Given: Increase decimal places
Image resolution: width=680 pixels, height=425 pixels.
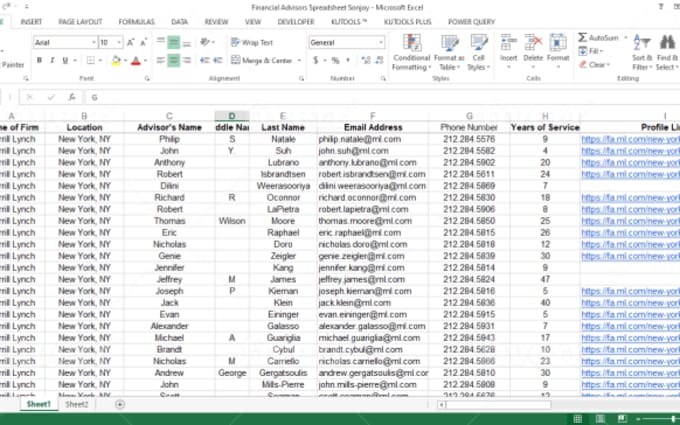Looking at the screenshot, I should 366,60.
